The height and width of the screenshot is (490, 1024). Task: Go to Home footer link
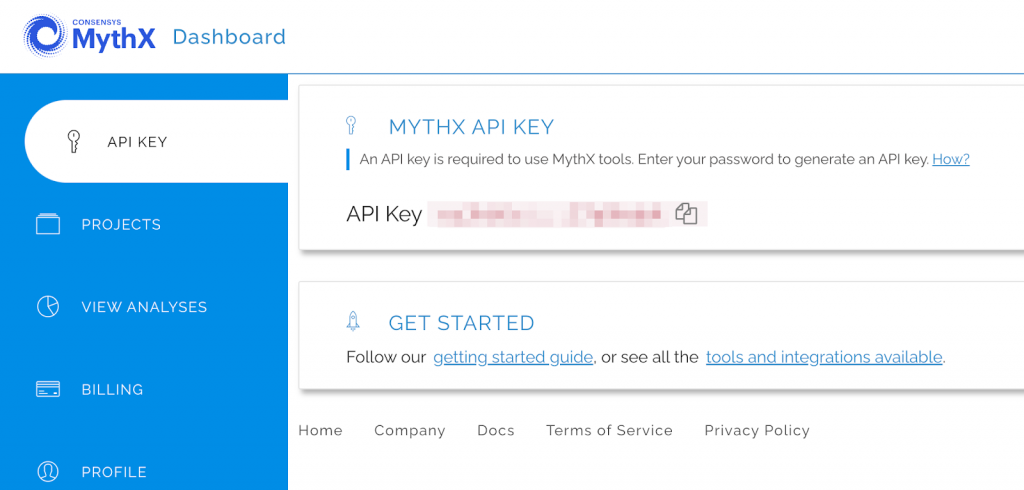[321, 431]
